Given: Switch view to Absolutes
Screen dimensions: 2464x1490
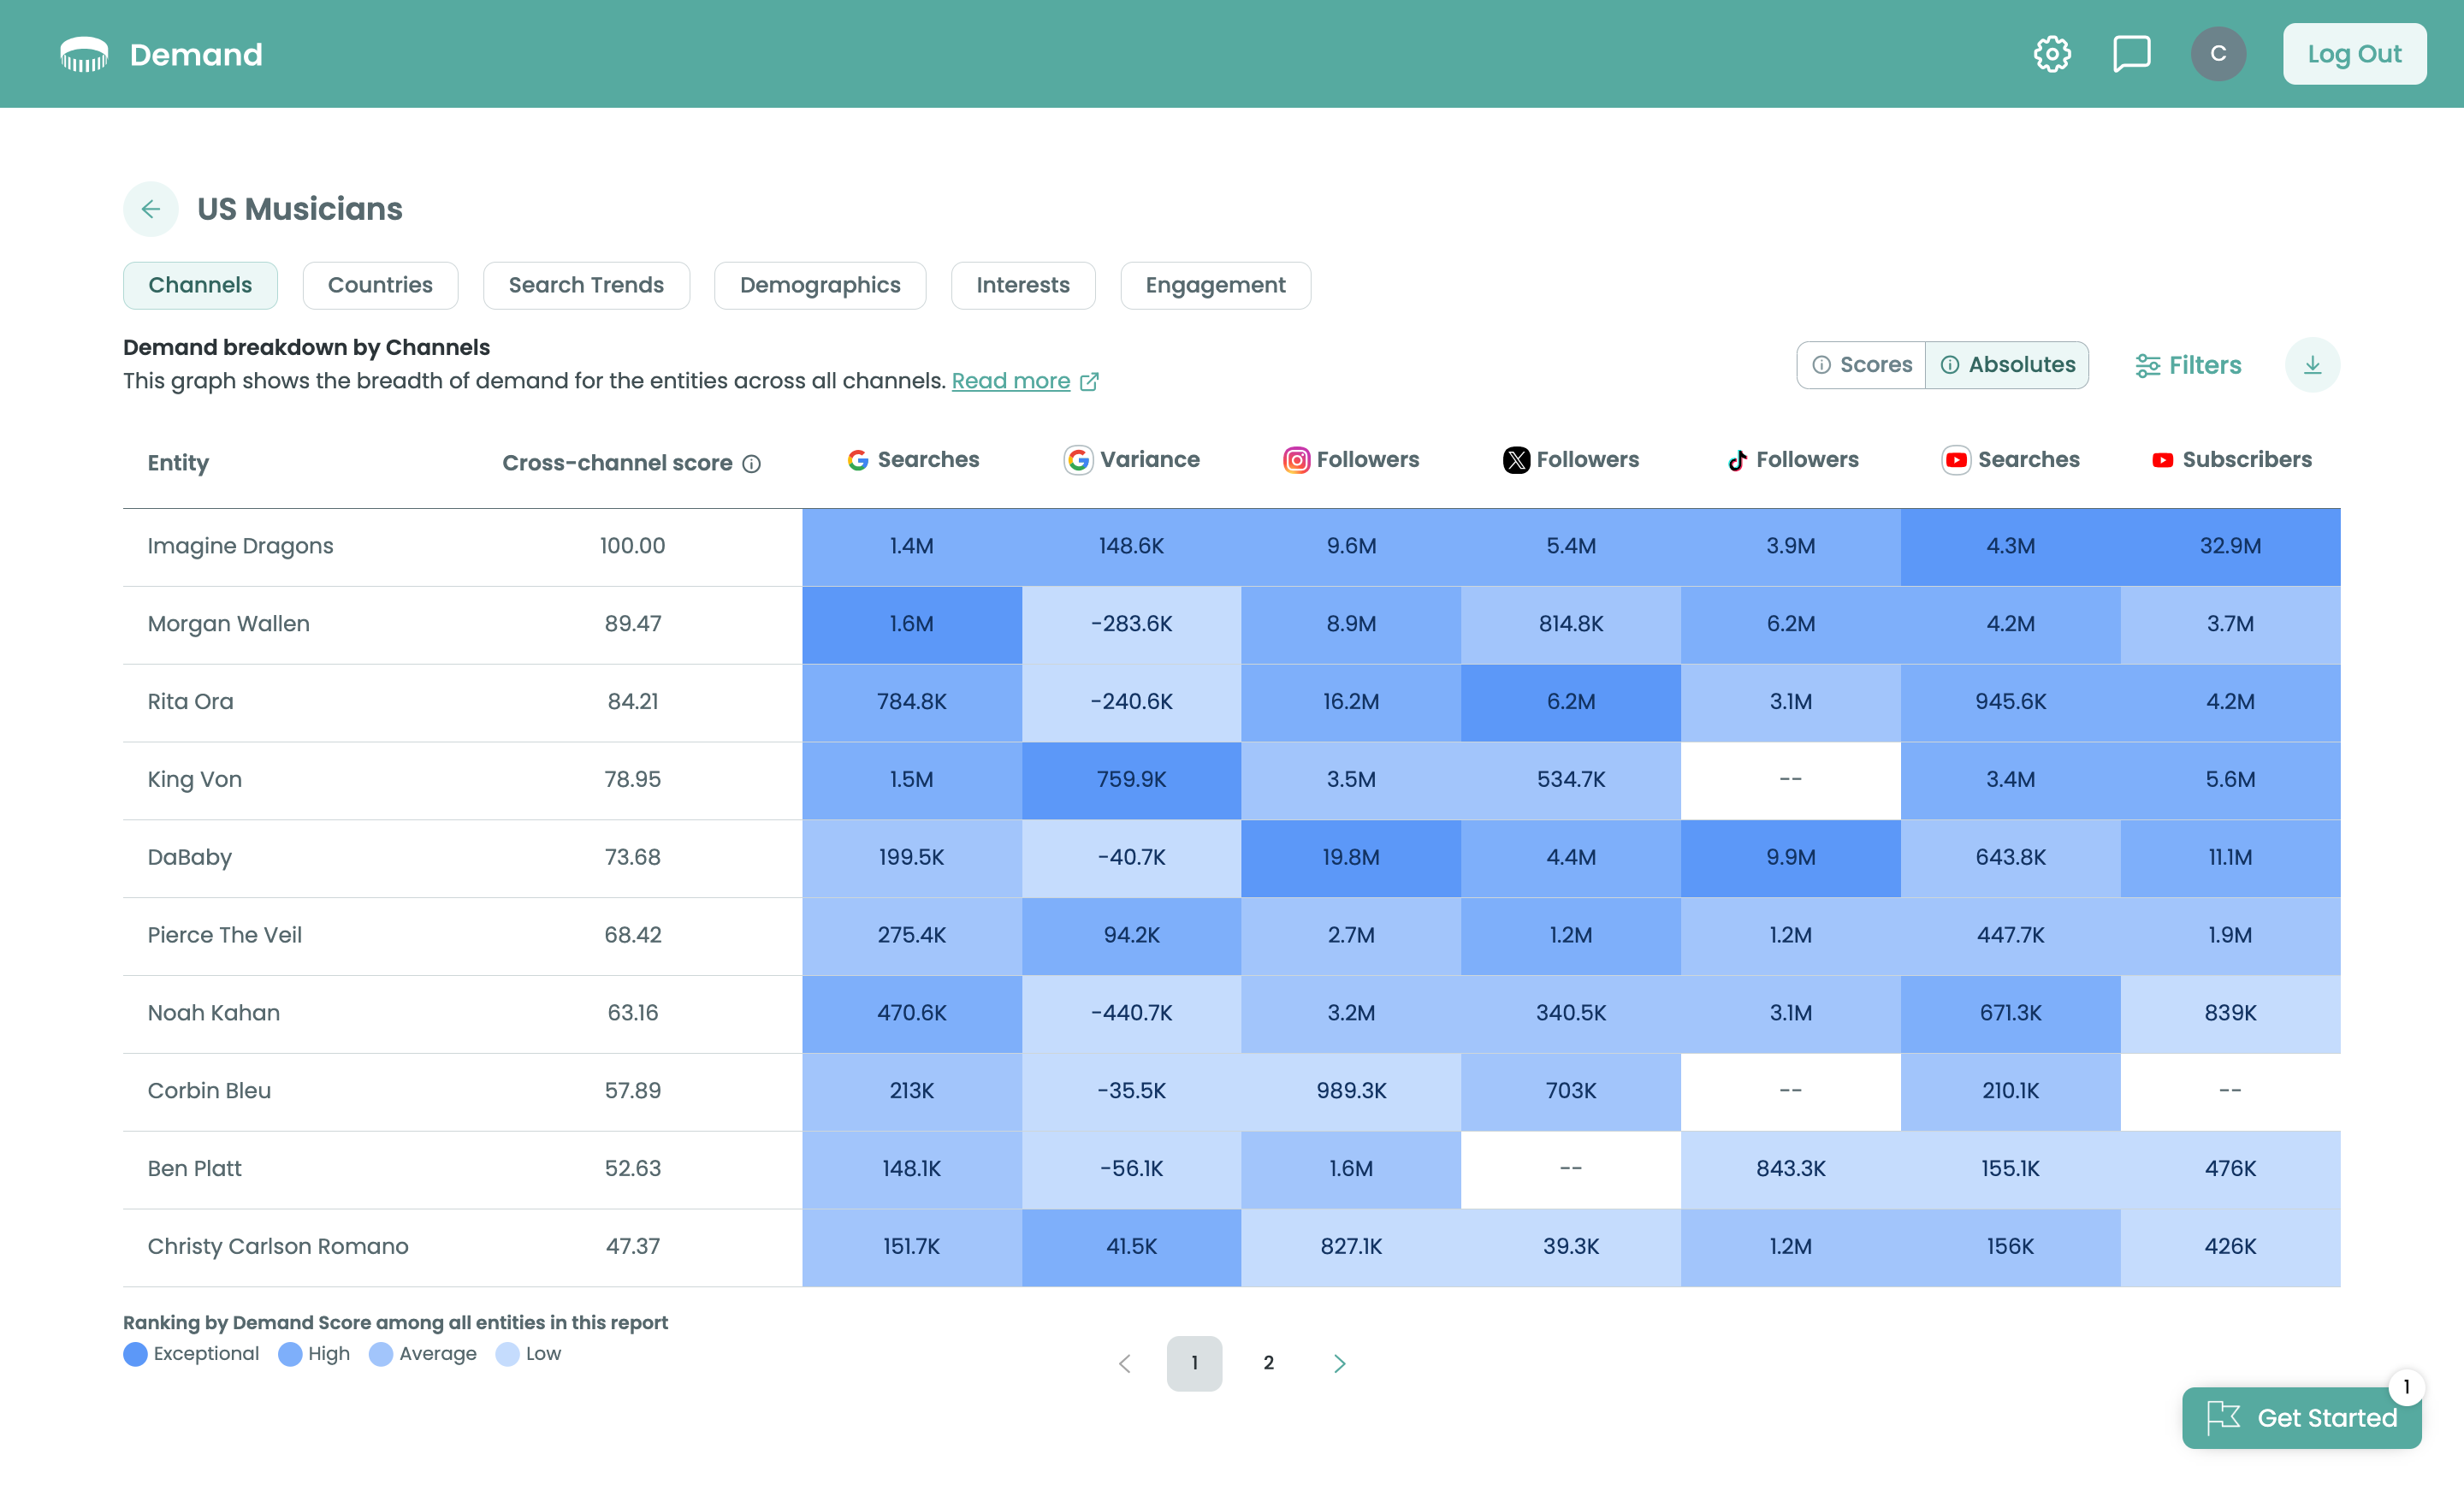Looking at the screenshot, I should [x=2007, y=365].
